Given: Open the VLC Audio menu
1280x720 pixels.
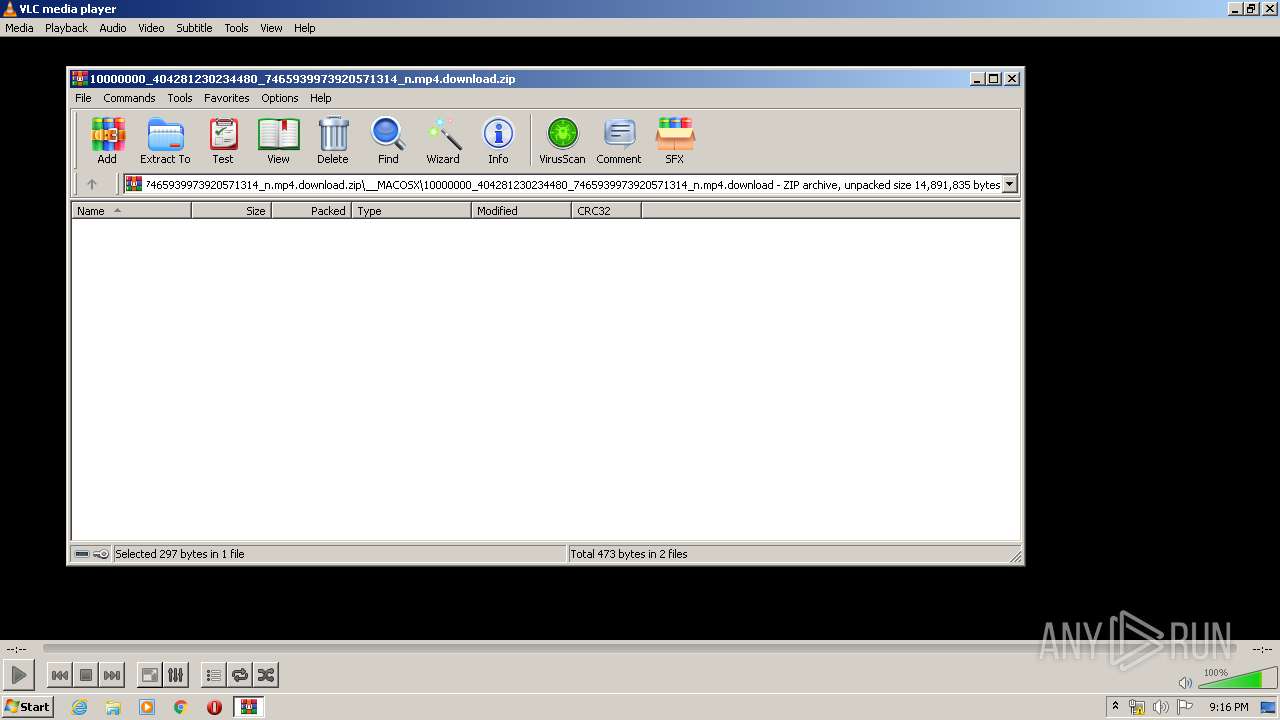Looking at the screenshot, I should point(113,28).
